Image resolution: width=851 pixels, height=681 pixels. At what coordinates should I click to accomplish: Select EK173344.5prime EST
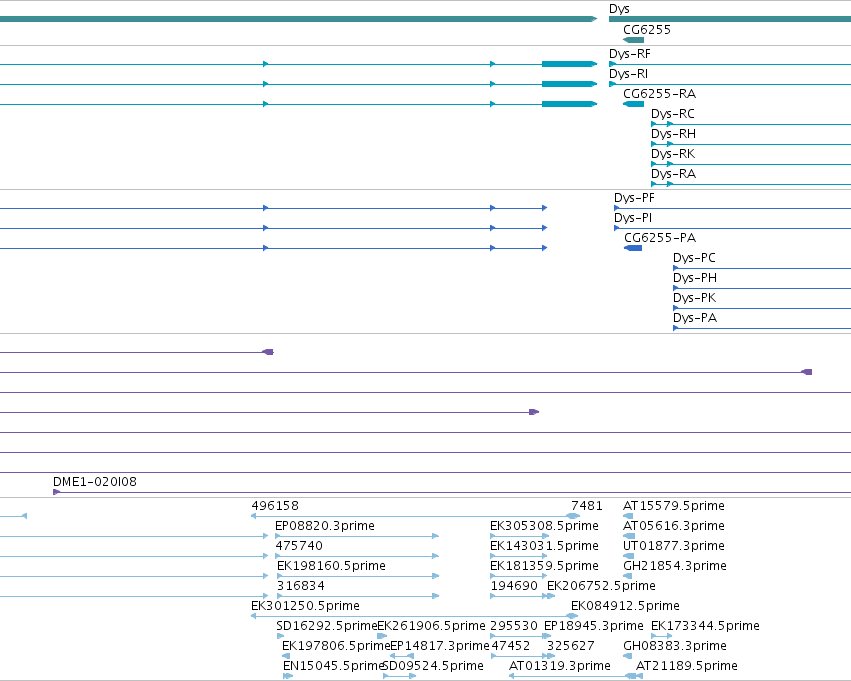(706, 626)
